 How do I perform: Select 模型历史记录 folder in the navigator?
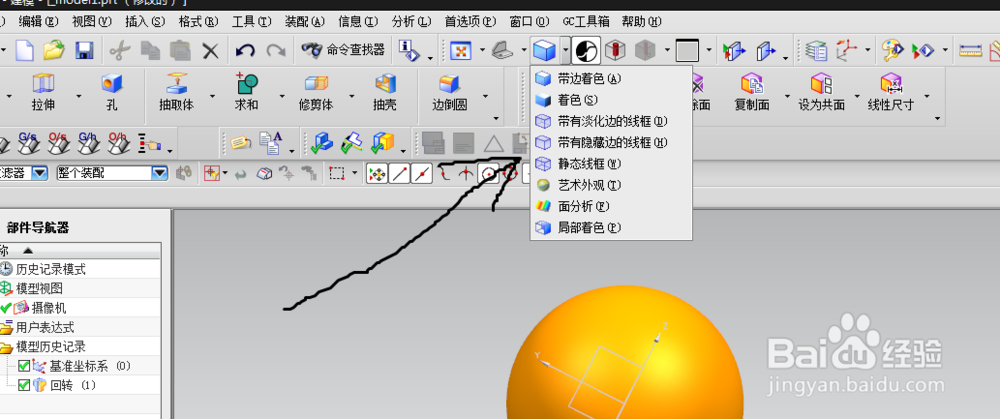click(51, 347)
